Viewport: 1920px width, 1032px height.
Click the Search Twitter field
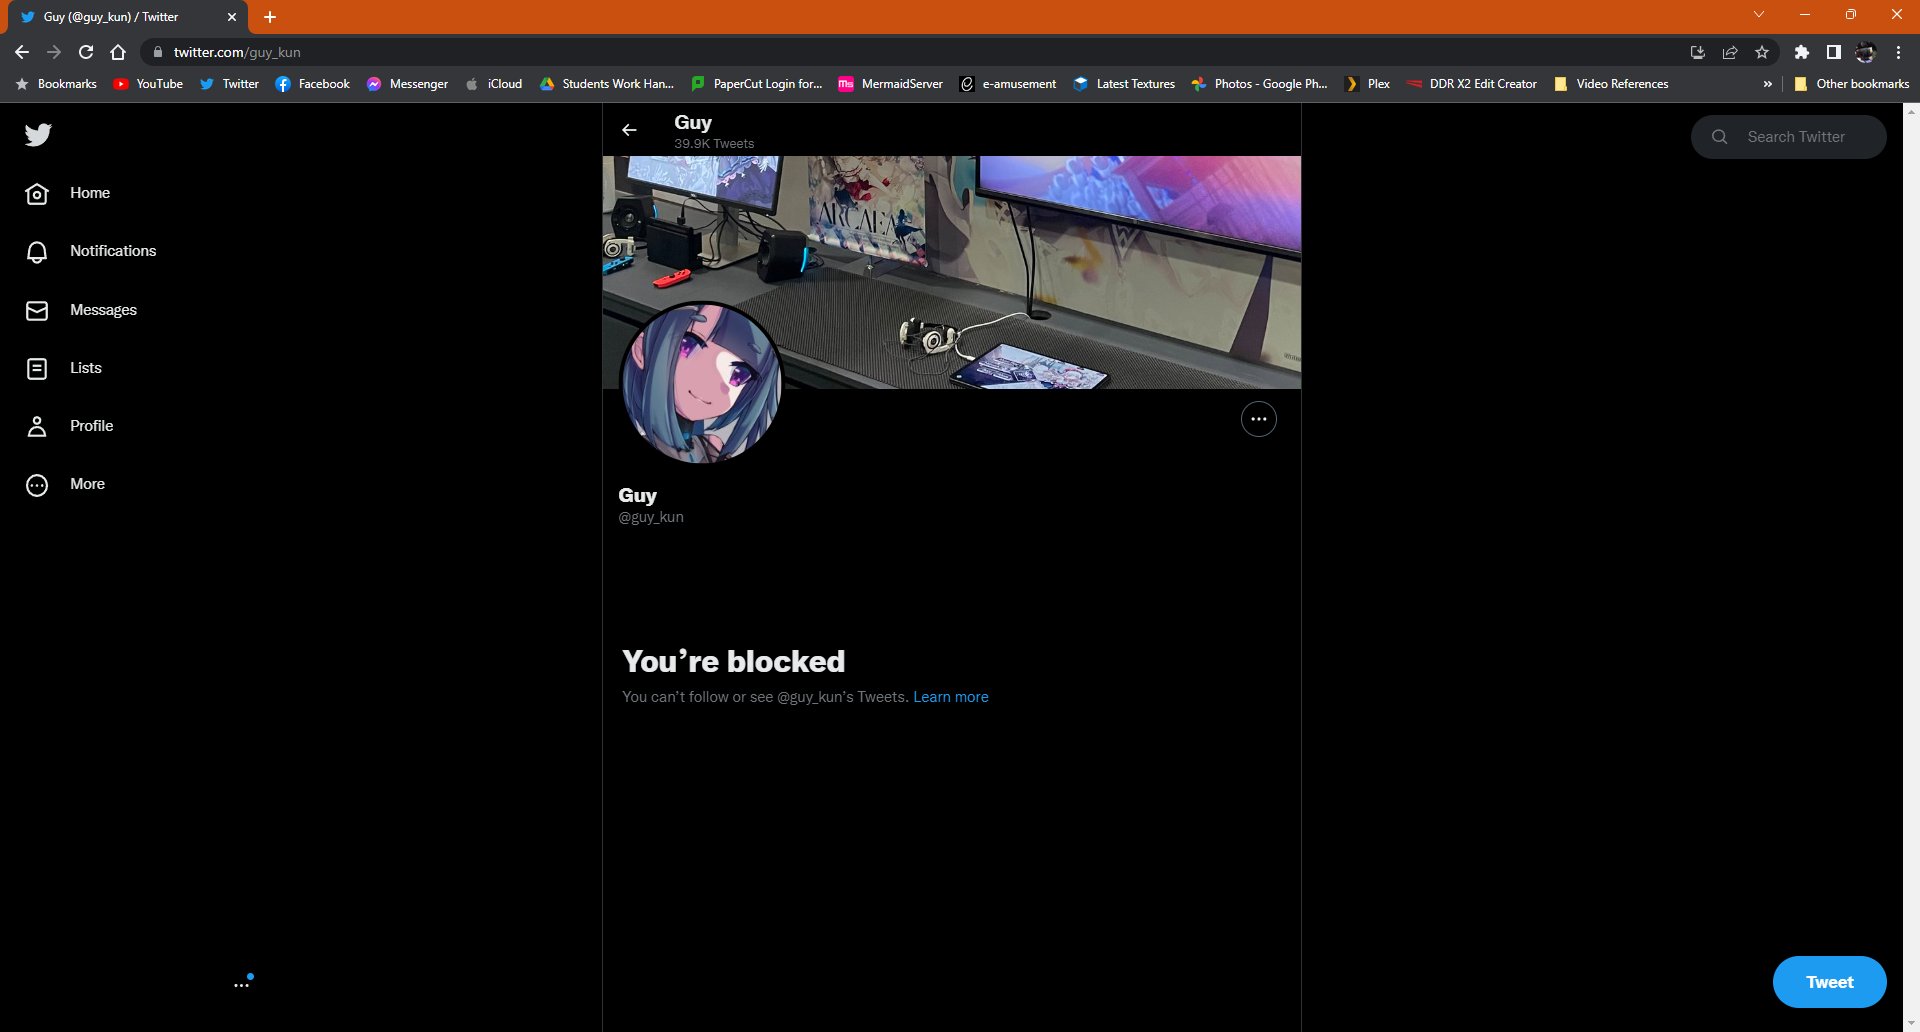(x=1795, y=137)
